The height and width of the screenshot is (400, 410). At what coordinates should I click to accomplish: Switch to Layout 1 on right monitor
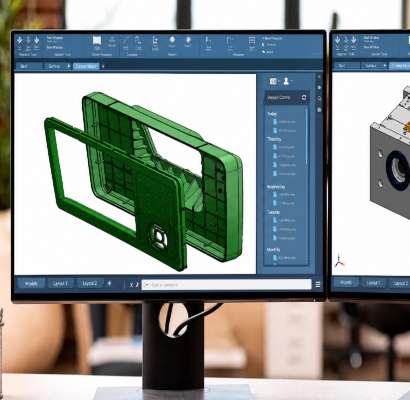pos(373,283)
